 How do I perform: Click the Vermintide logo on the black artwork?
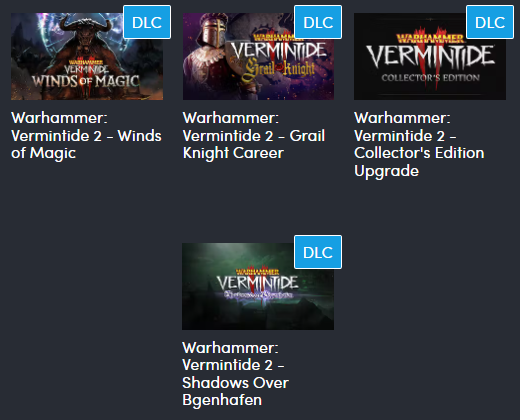[x=430, y=53]
